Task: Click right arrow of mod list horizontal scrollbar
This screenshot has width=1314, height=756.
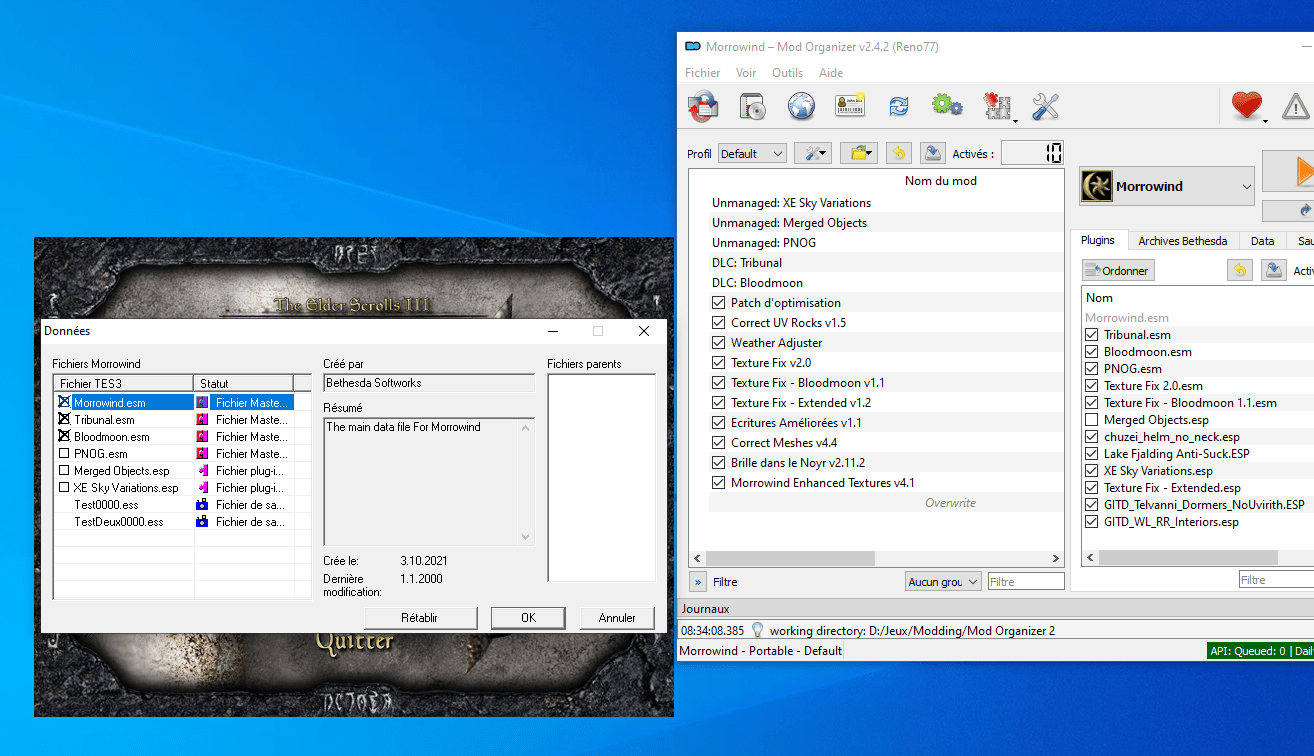Action: click(x=1055, y=559)
